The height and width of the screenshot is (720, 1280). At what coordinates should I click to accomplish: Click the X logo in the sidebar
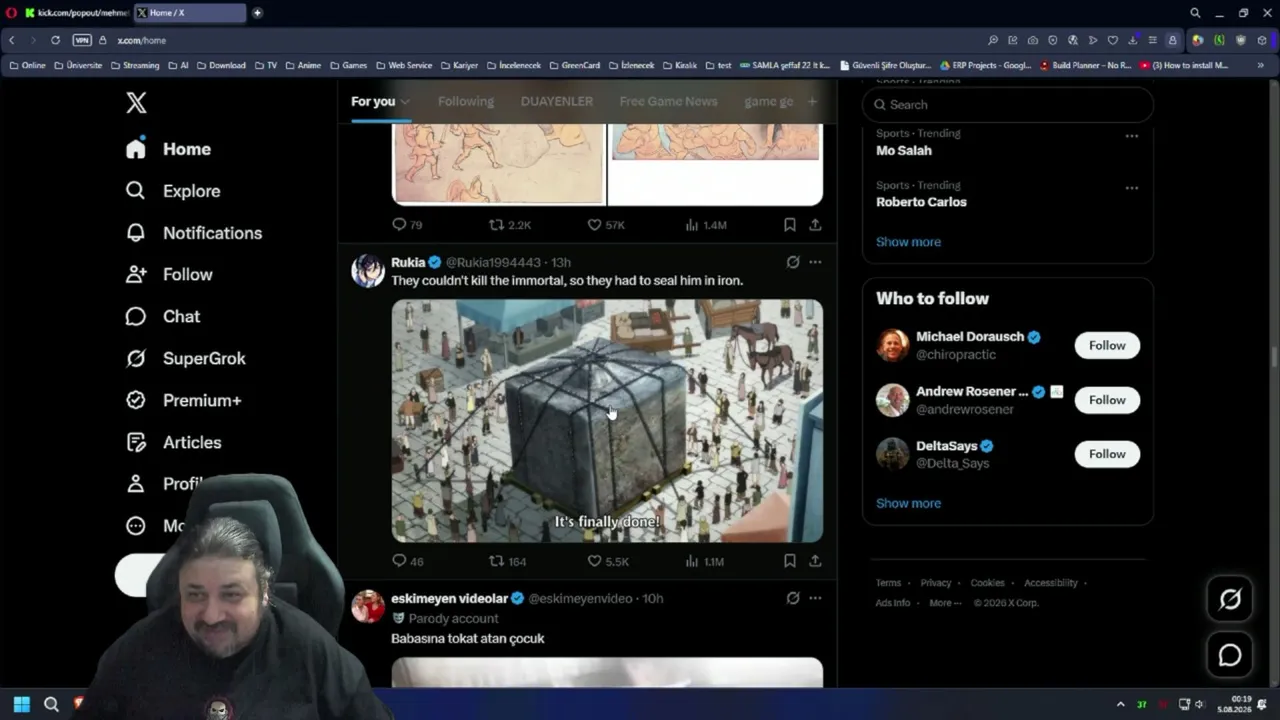pos(136,102)
